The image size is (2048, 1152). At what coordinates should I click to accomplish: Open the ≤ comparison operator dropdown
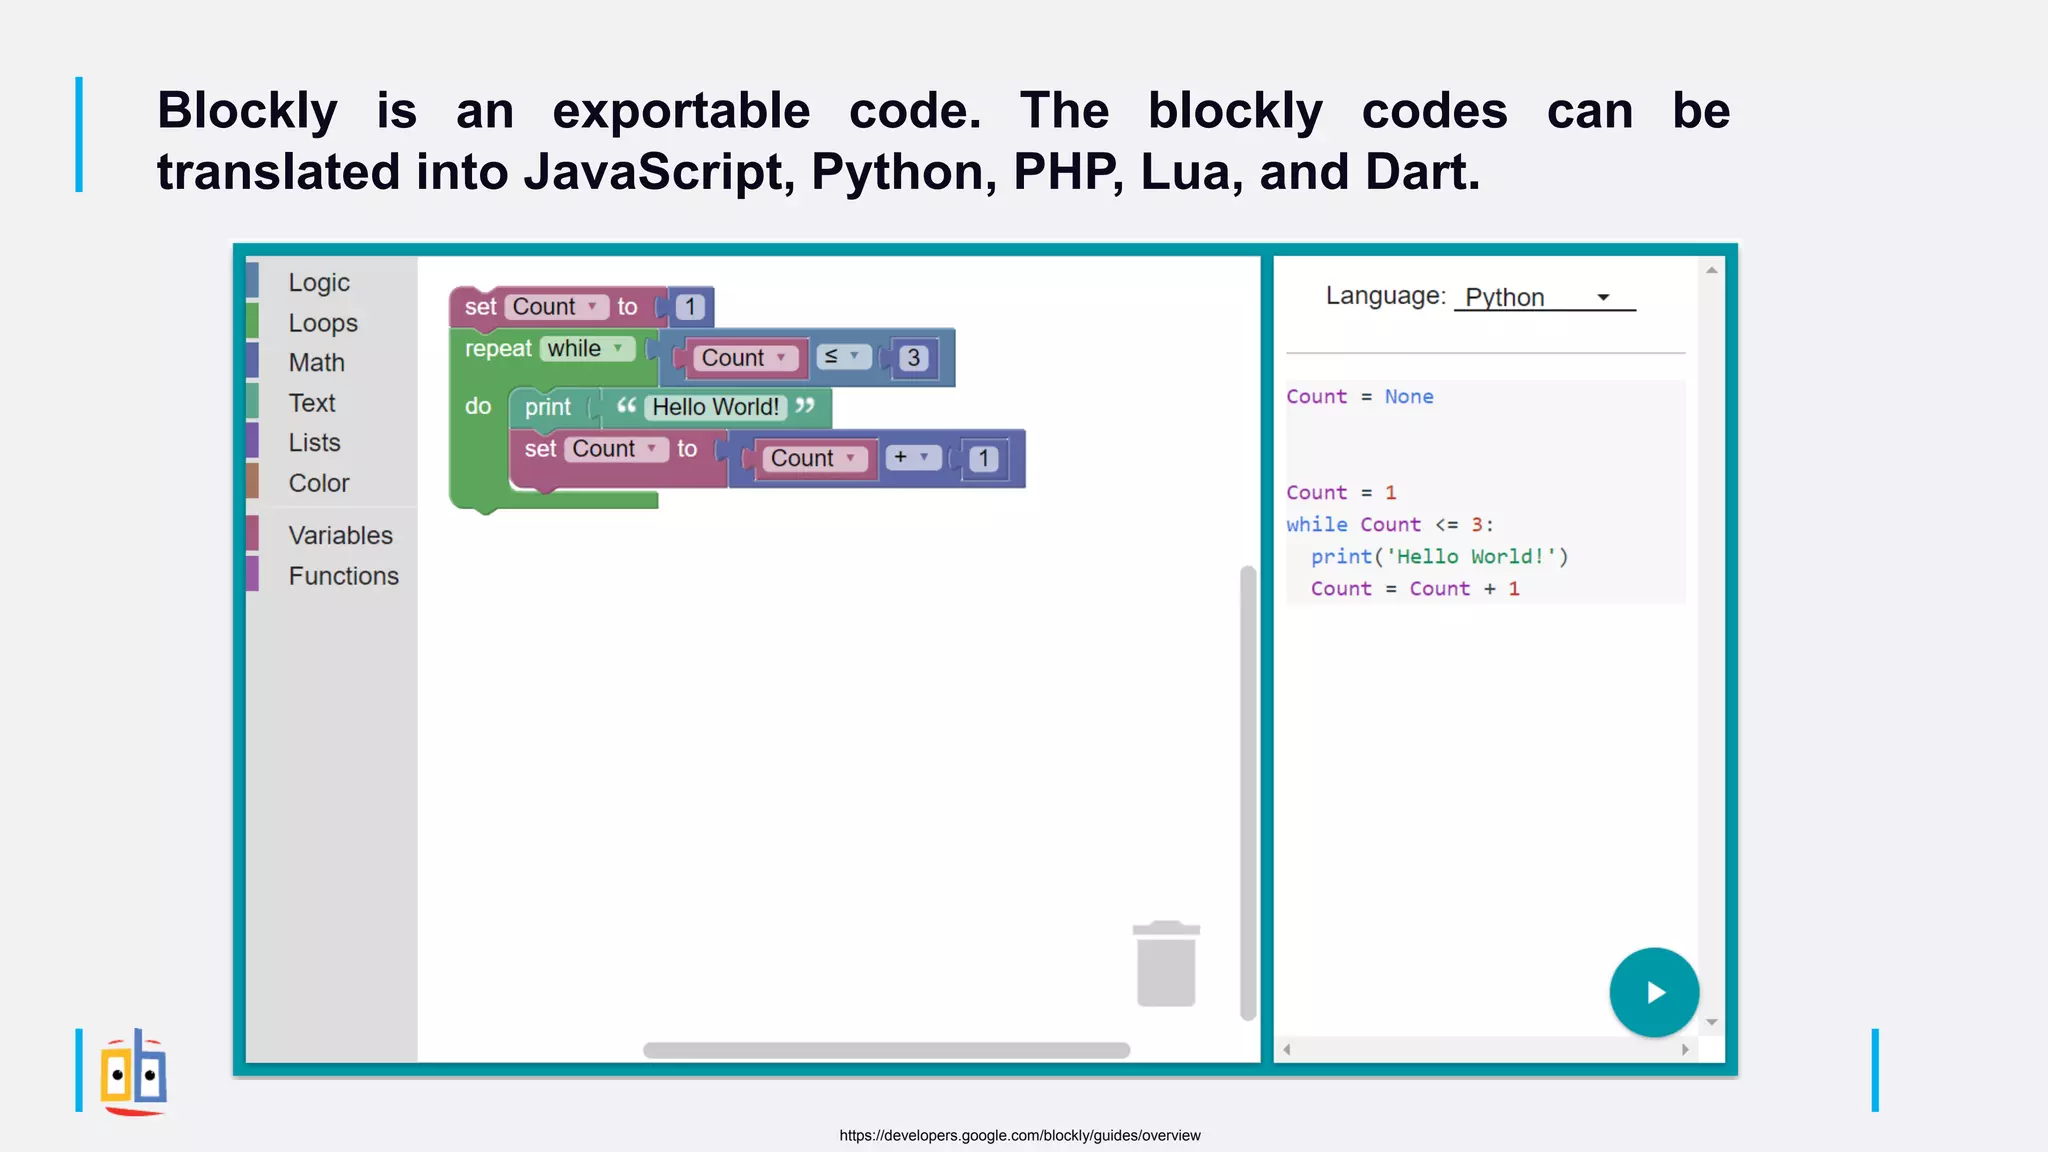(843, 356)
